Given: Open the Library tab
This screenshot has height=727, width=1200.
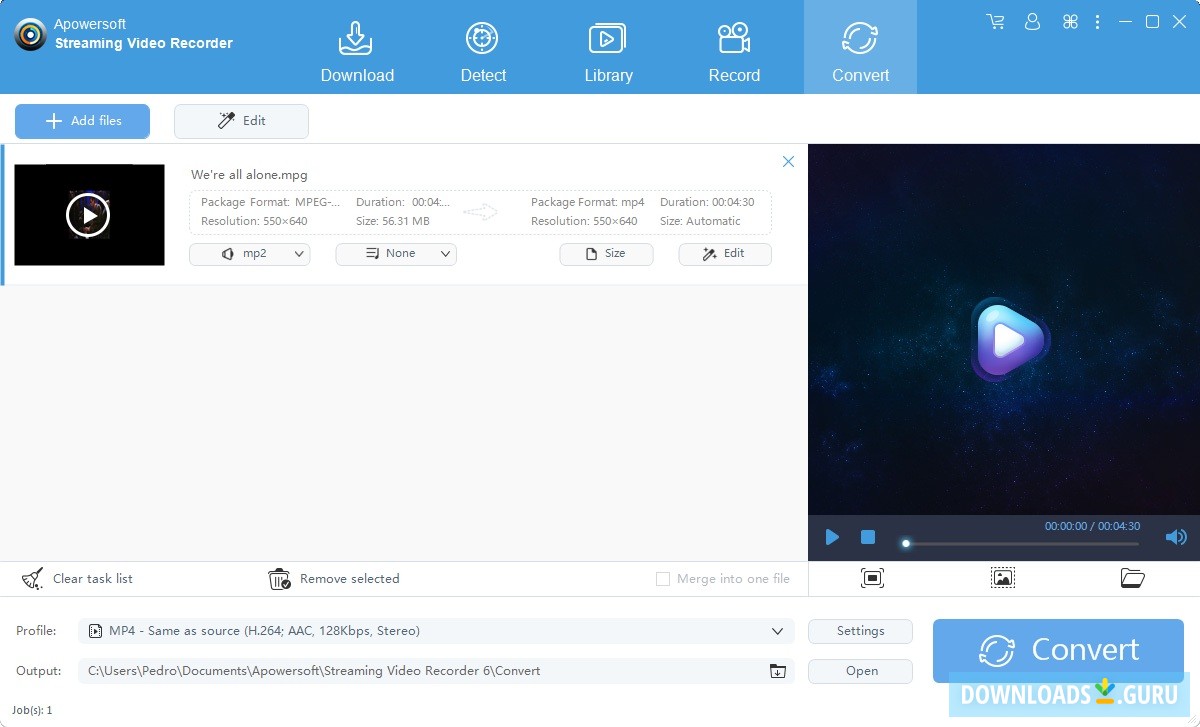Looking at the screenshot, I should click(x=608, y=52).
